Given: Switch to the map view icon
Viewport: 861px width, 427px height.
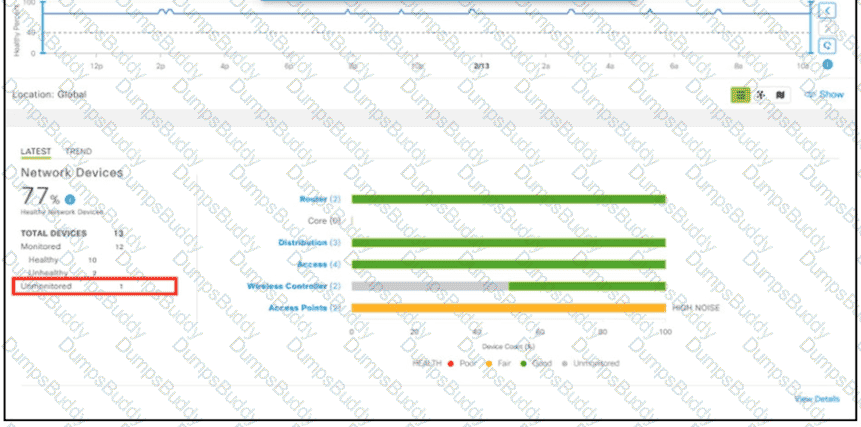Looking at the screenshot, I should coord(780,95).
